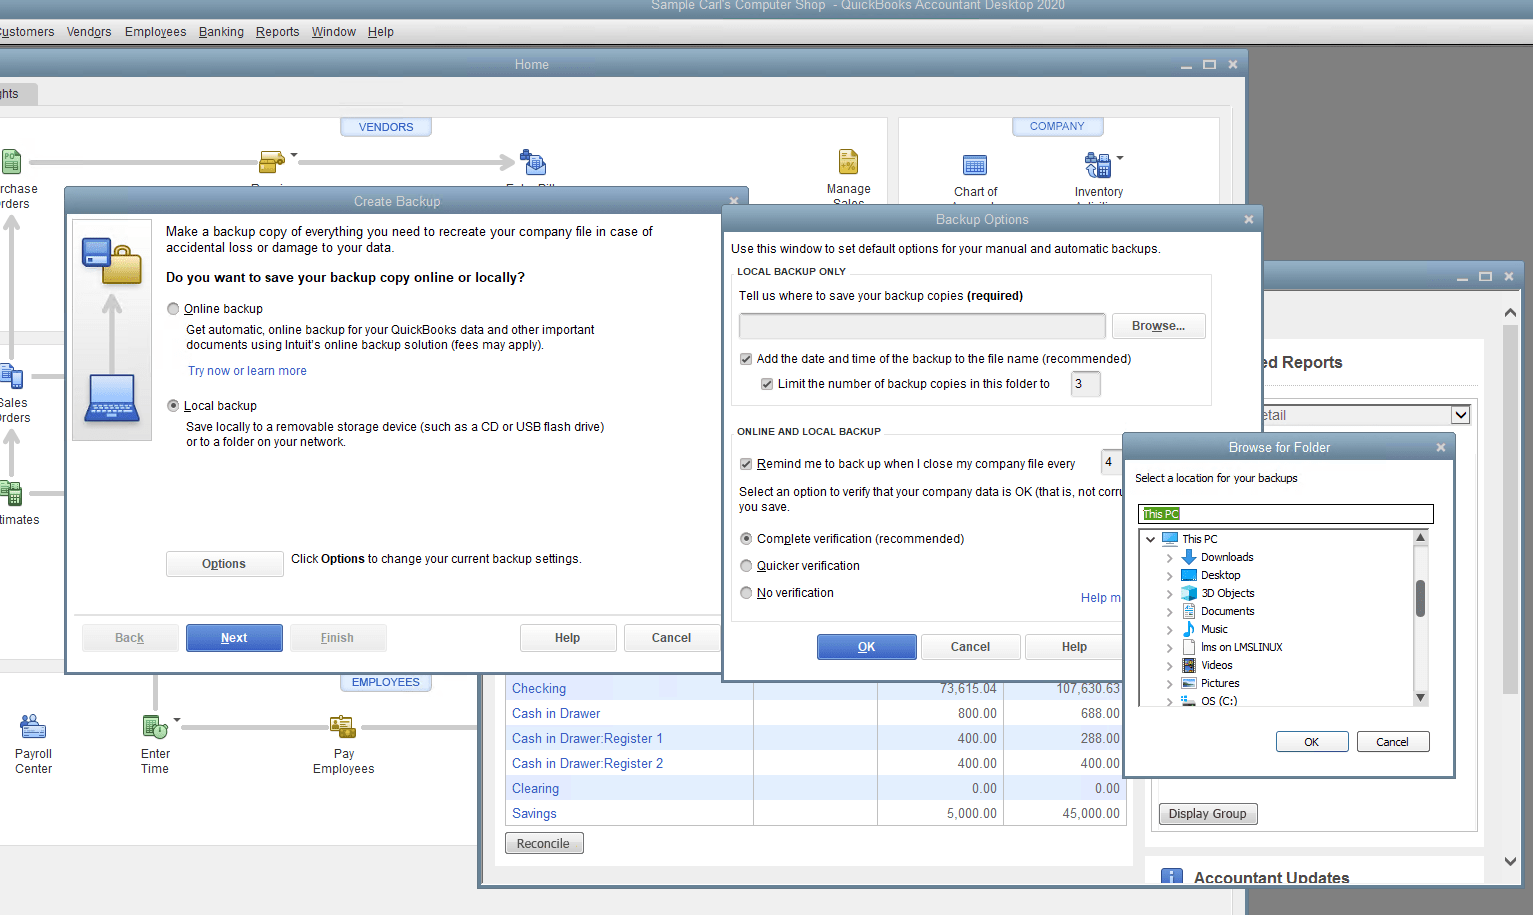This screenshot has width=1533, height=915.
Task: Select the Local backup radio button
Action: (173, 406)
